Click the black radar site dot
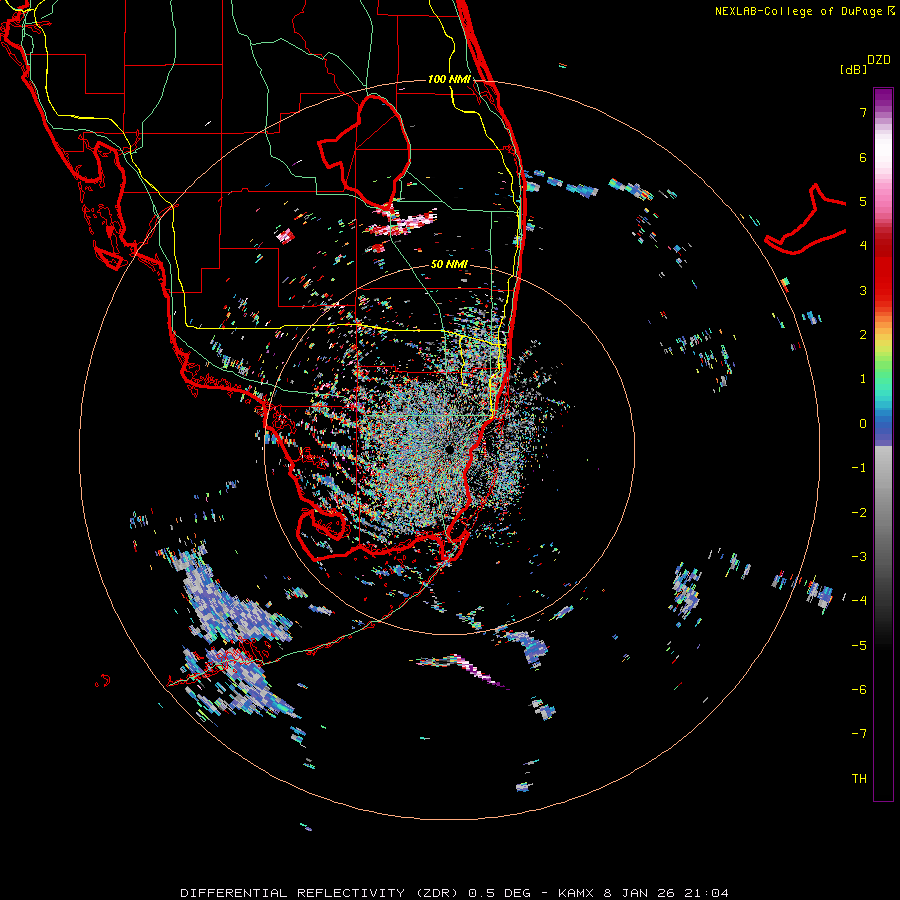The width and height of the screenshot is (900, 900). (x=449, y=449)
